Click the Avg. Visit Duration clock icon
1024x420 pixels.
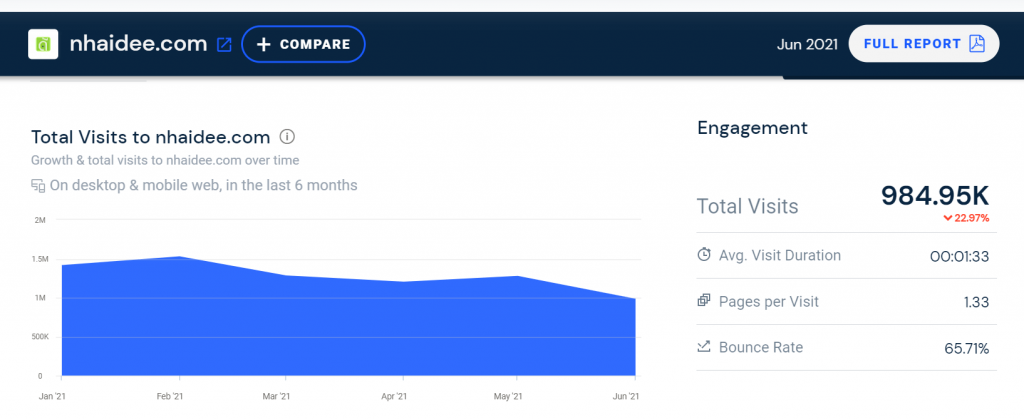click(x=704, y=255)
